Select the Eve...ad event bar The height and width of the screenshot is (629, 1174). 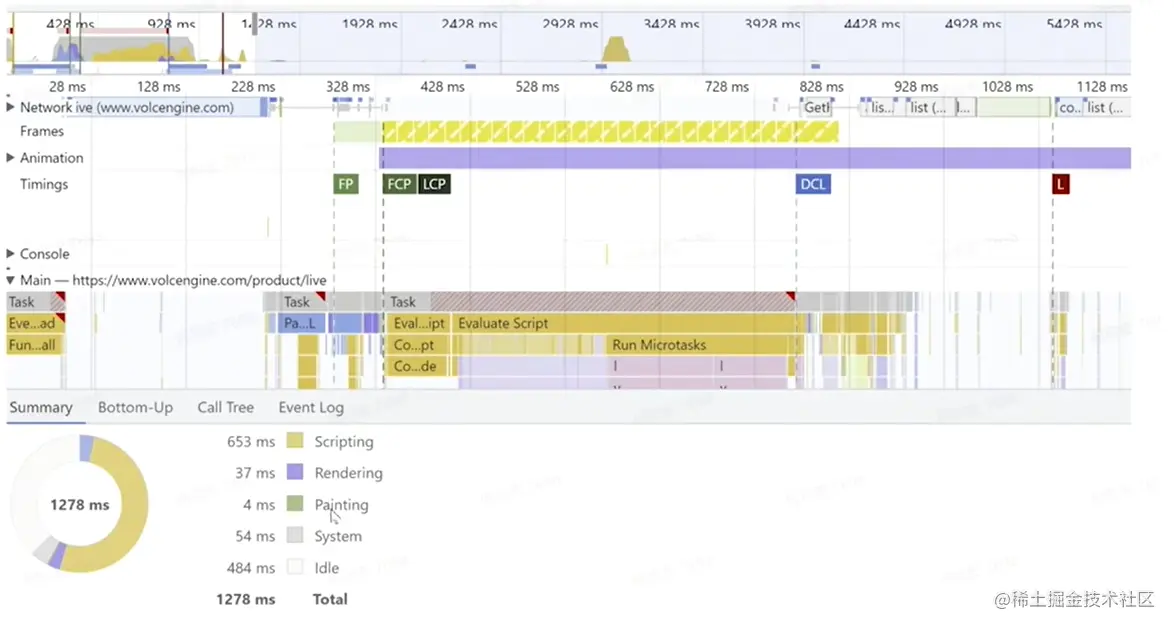(35, 323)
